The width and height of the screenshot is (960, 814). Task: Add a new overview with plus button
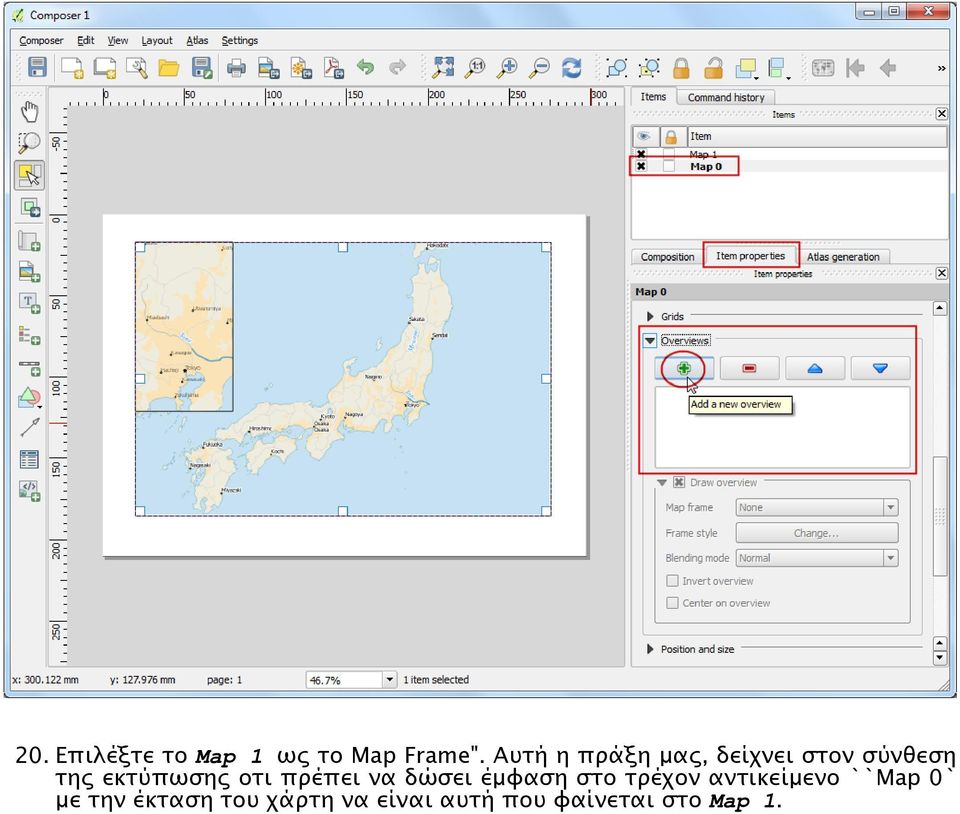[684, 368]
